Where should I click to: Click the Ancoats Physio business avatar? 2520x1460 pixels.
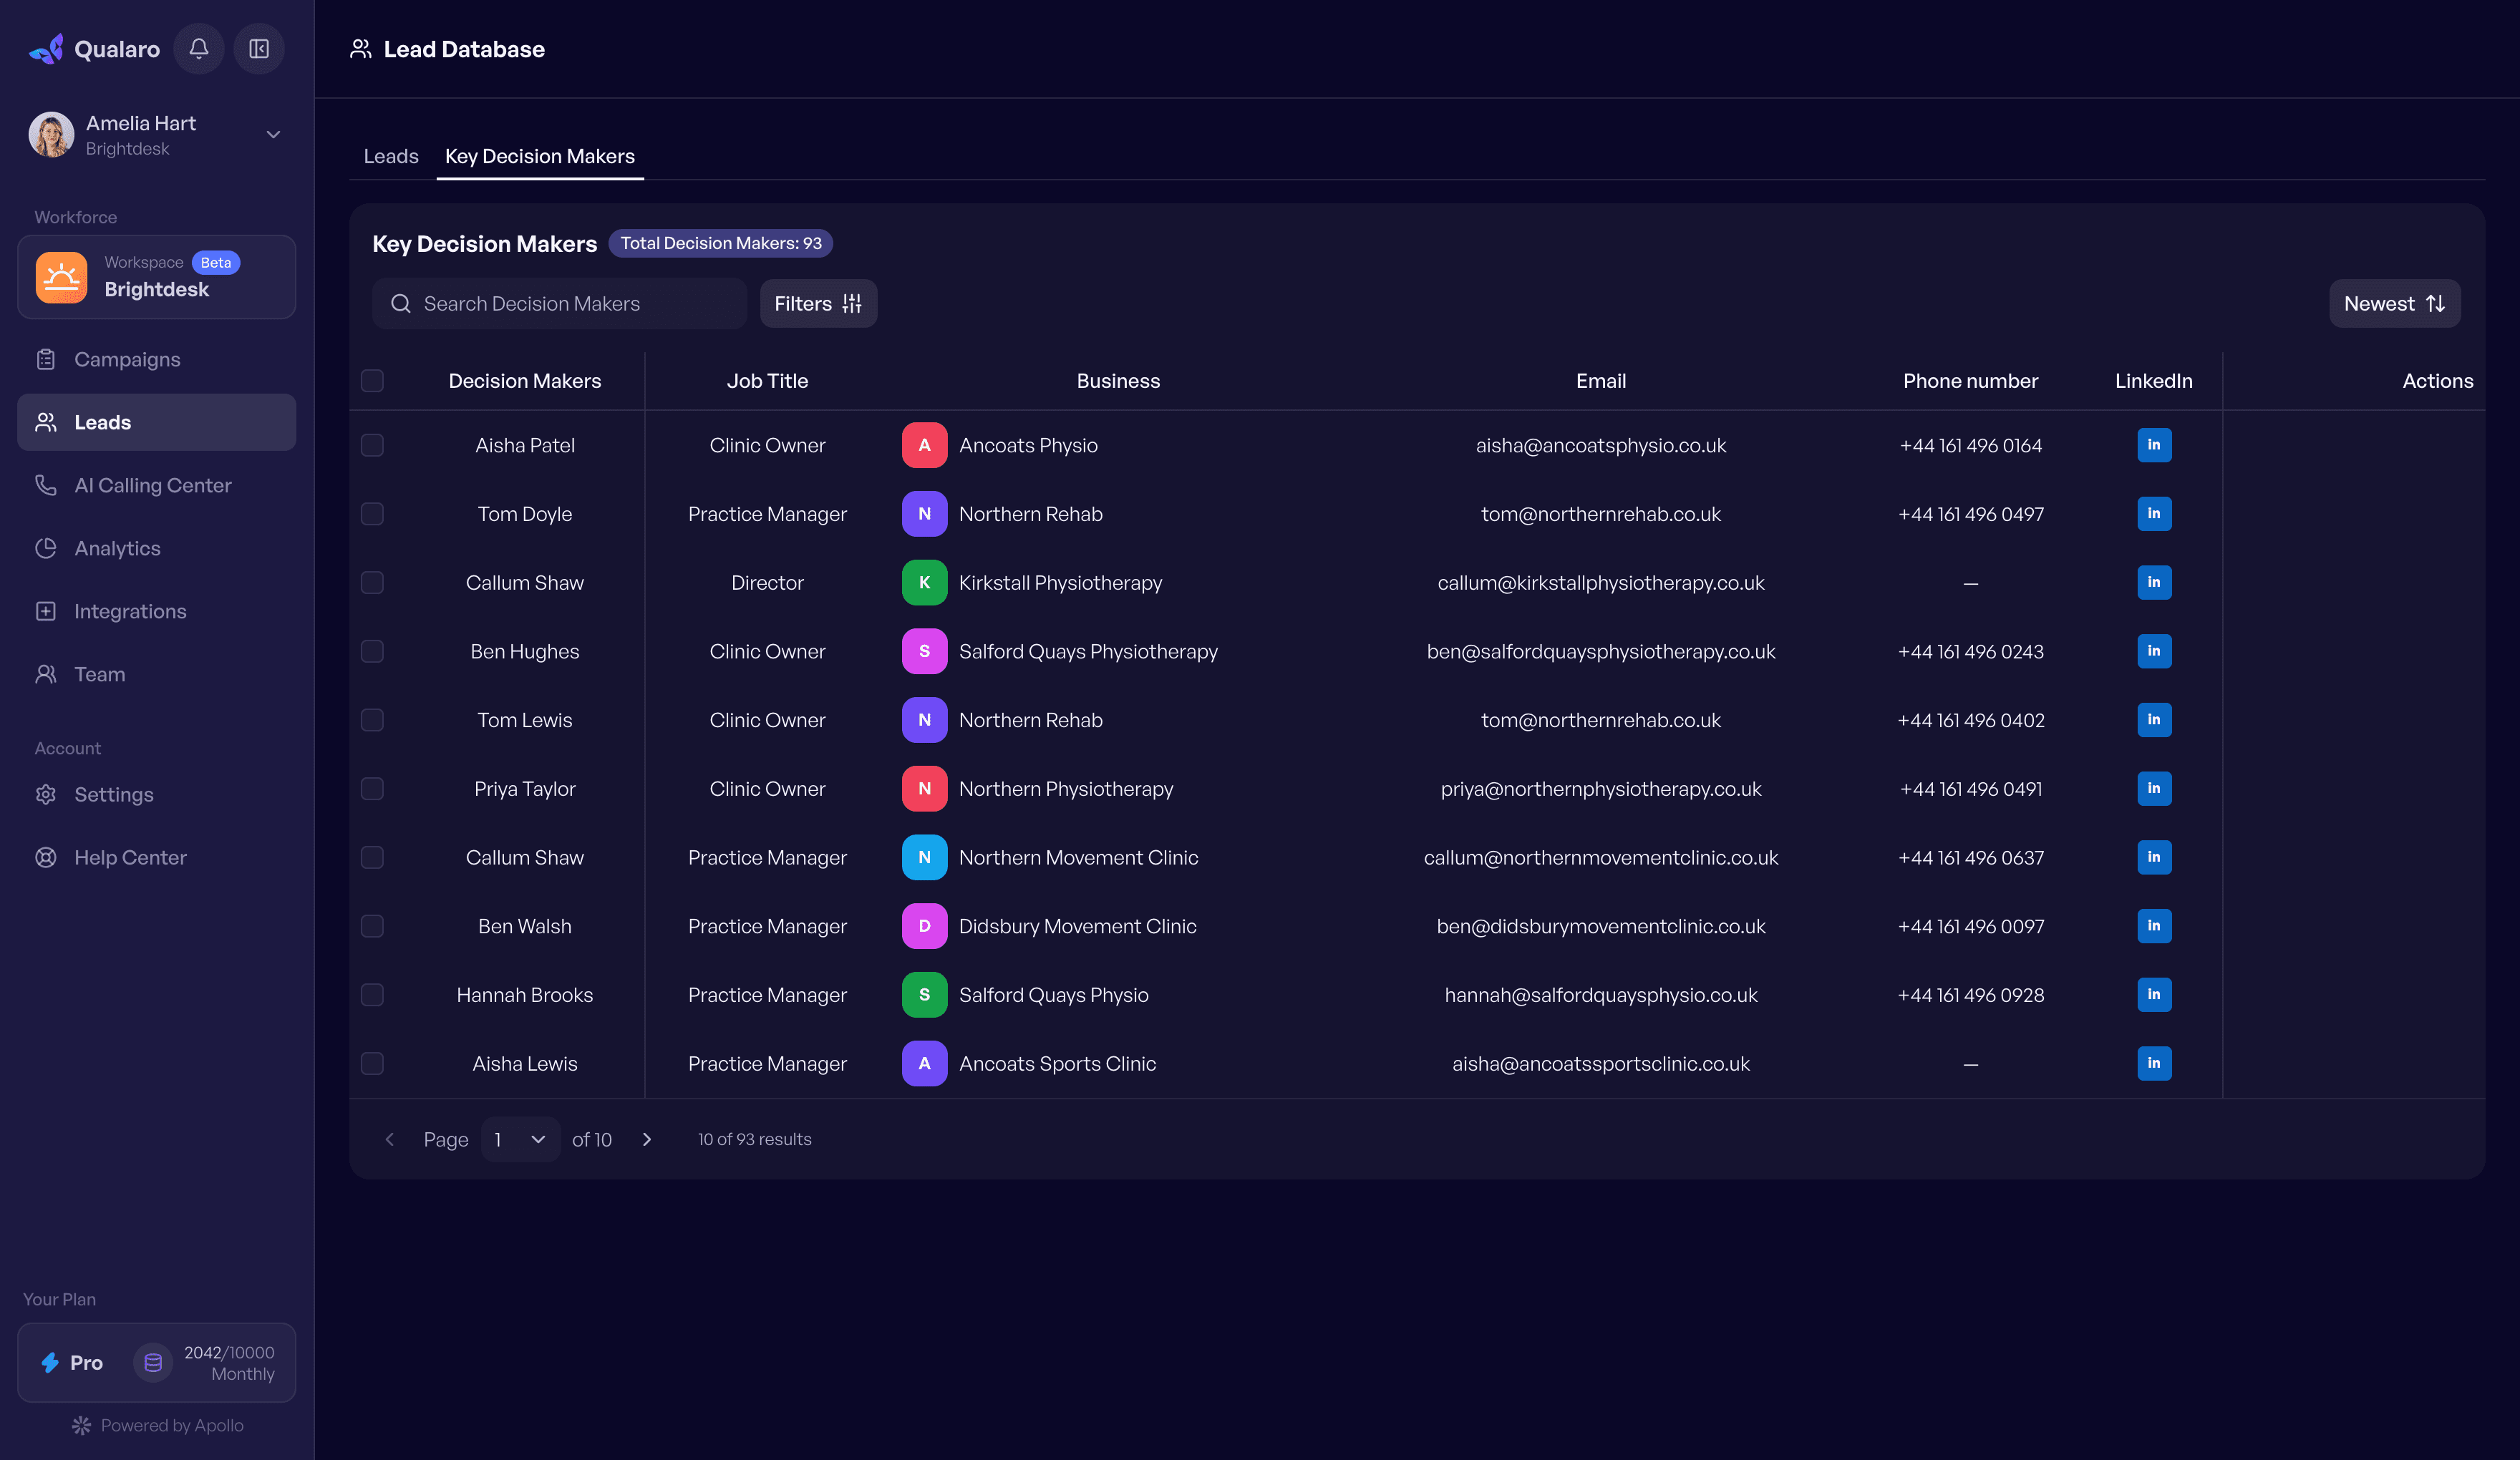[x=924, y=445]
